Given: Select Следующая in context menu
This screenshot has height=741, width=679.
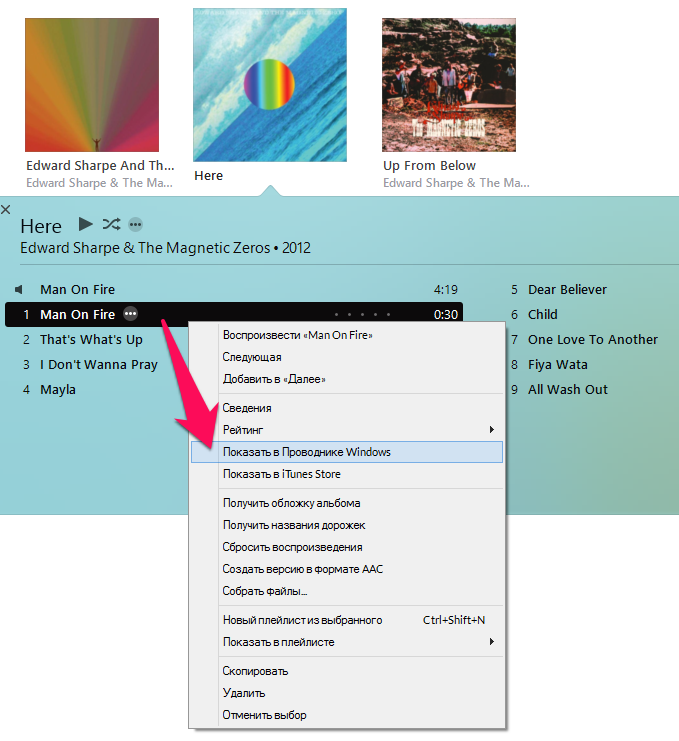Looking at the screenshot, I should (347, 357).
